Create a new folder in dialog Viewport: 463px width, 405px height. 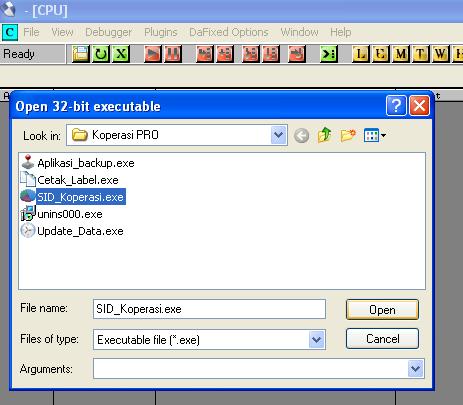coord(348,135)
